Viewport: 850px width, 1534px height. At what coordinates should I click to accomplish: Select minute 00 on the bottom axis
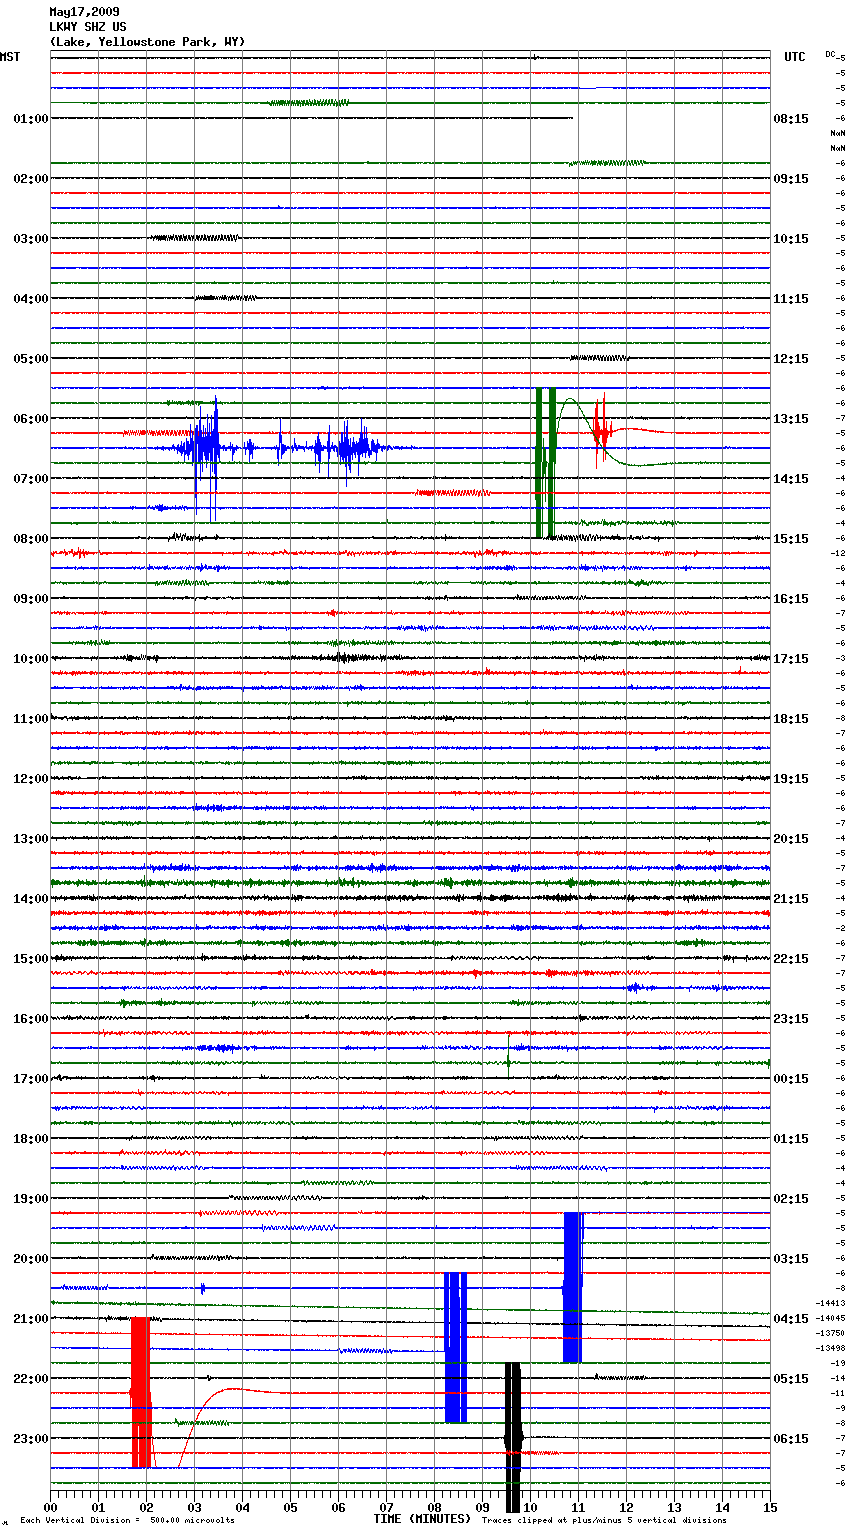pyautogui.click(x=50, y=1507)
